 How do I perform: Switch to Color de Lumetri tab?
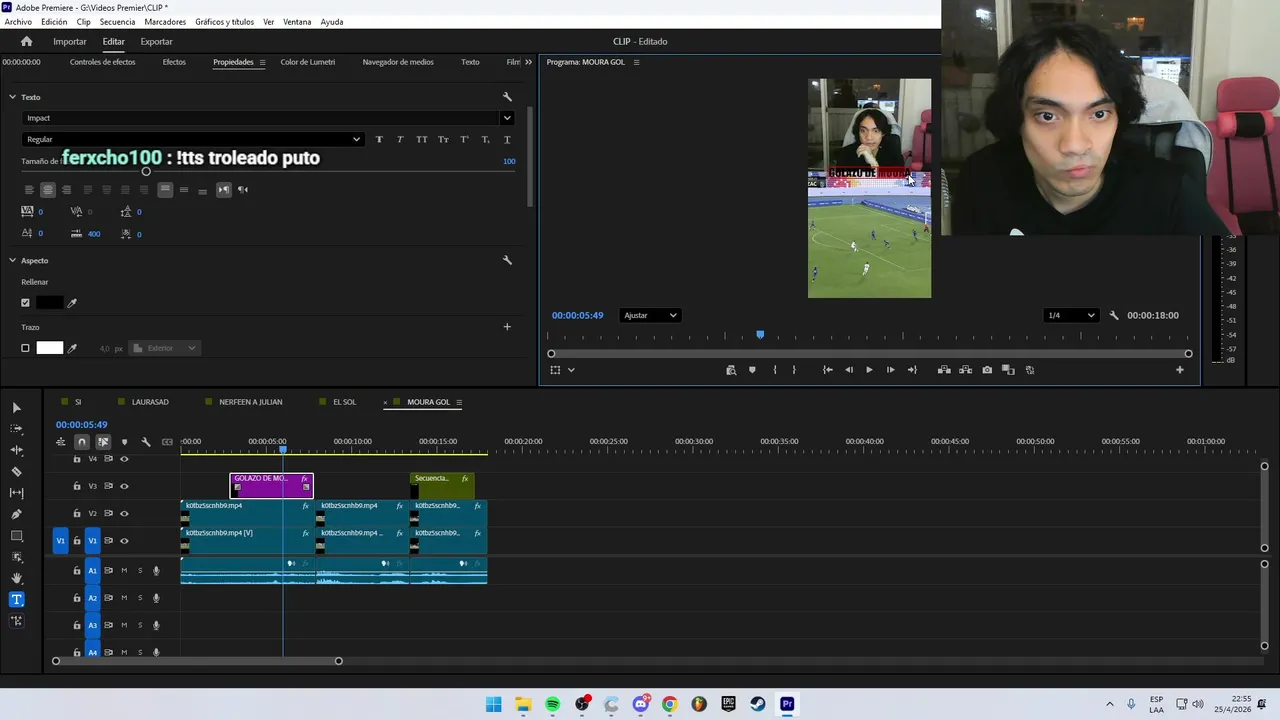308,62
